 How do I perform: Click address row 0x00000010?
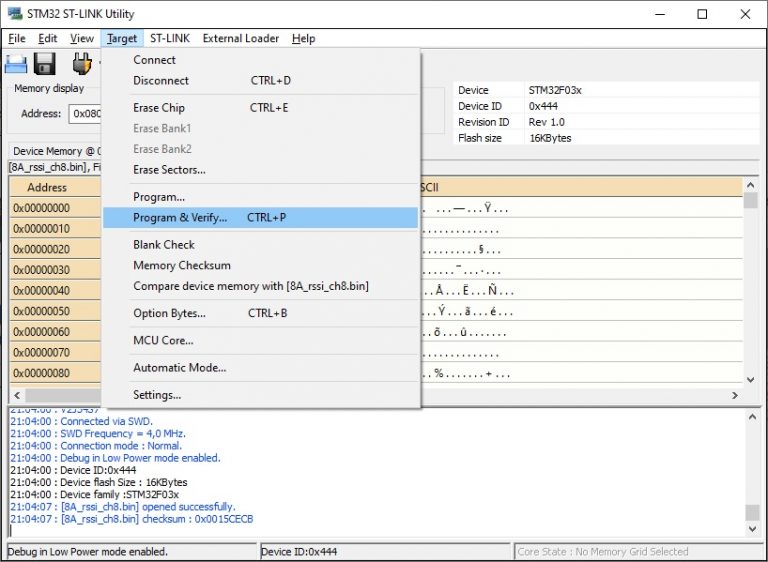point(55,228)
